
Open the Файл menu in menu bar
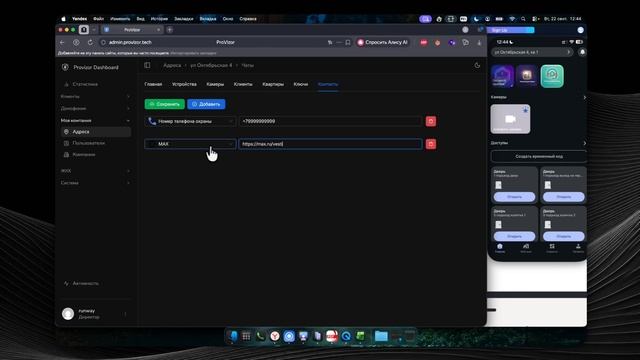[98, 19]
